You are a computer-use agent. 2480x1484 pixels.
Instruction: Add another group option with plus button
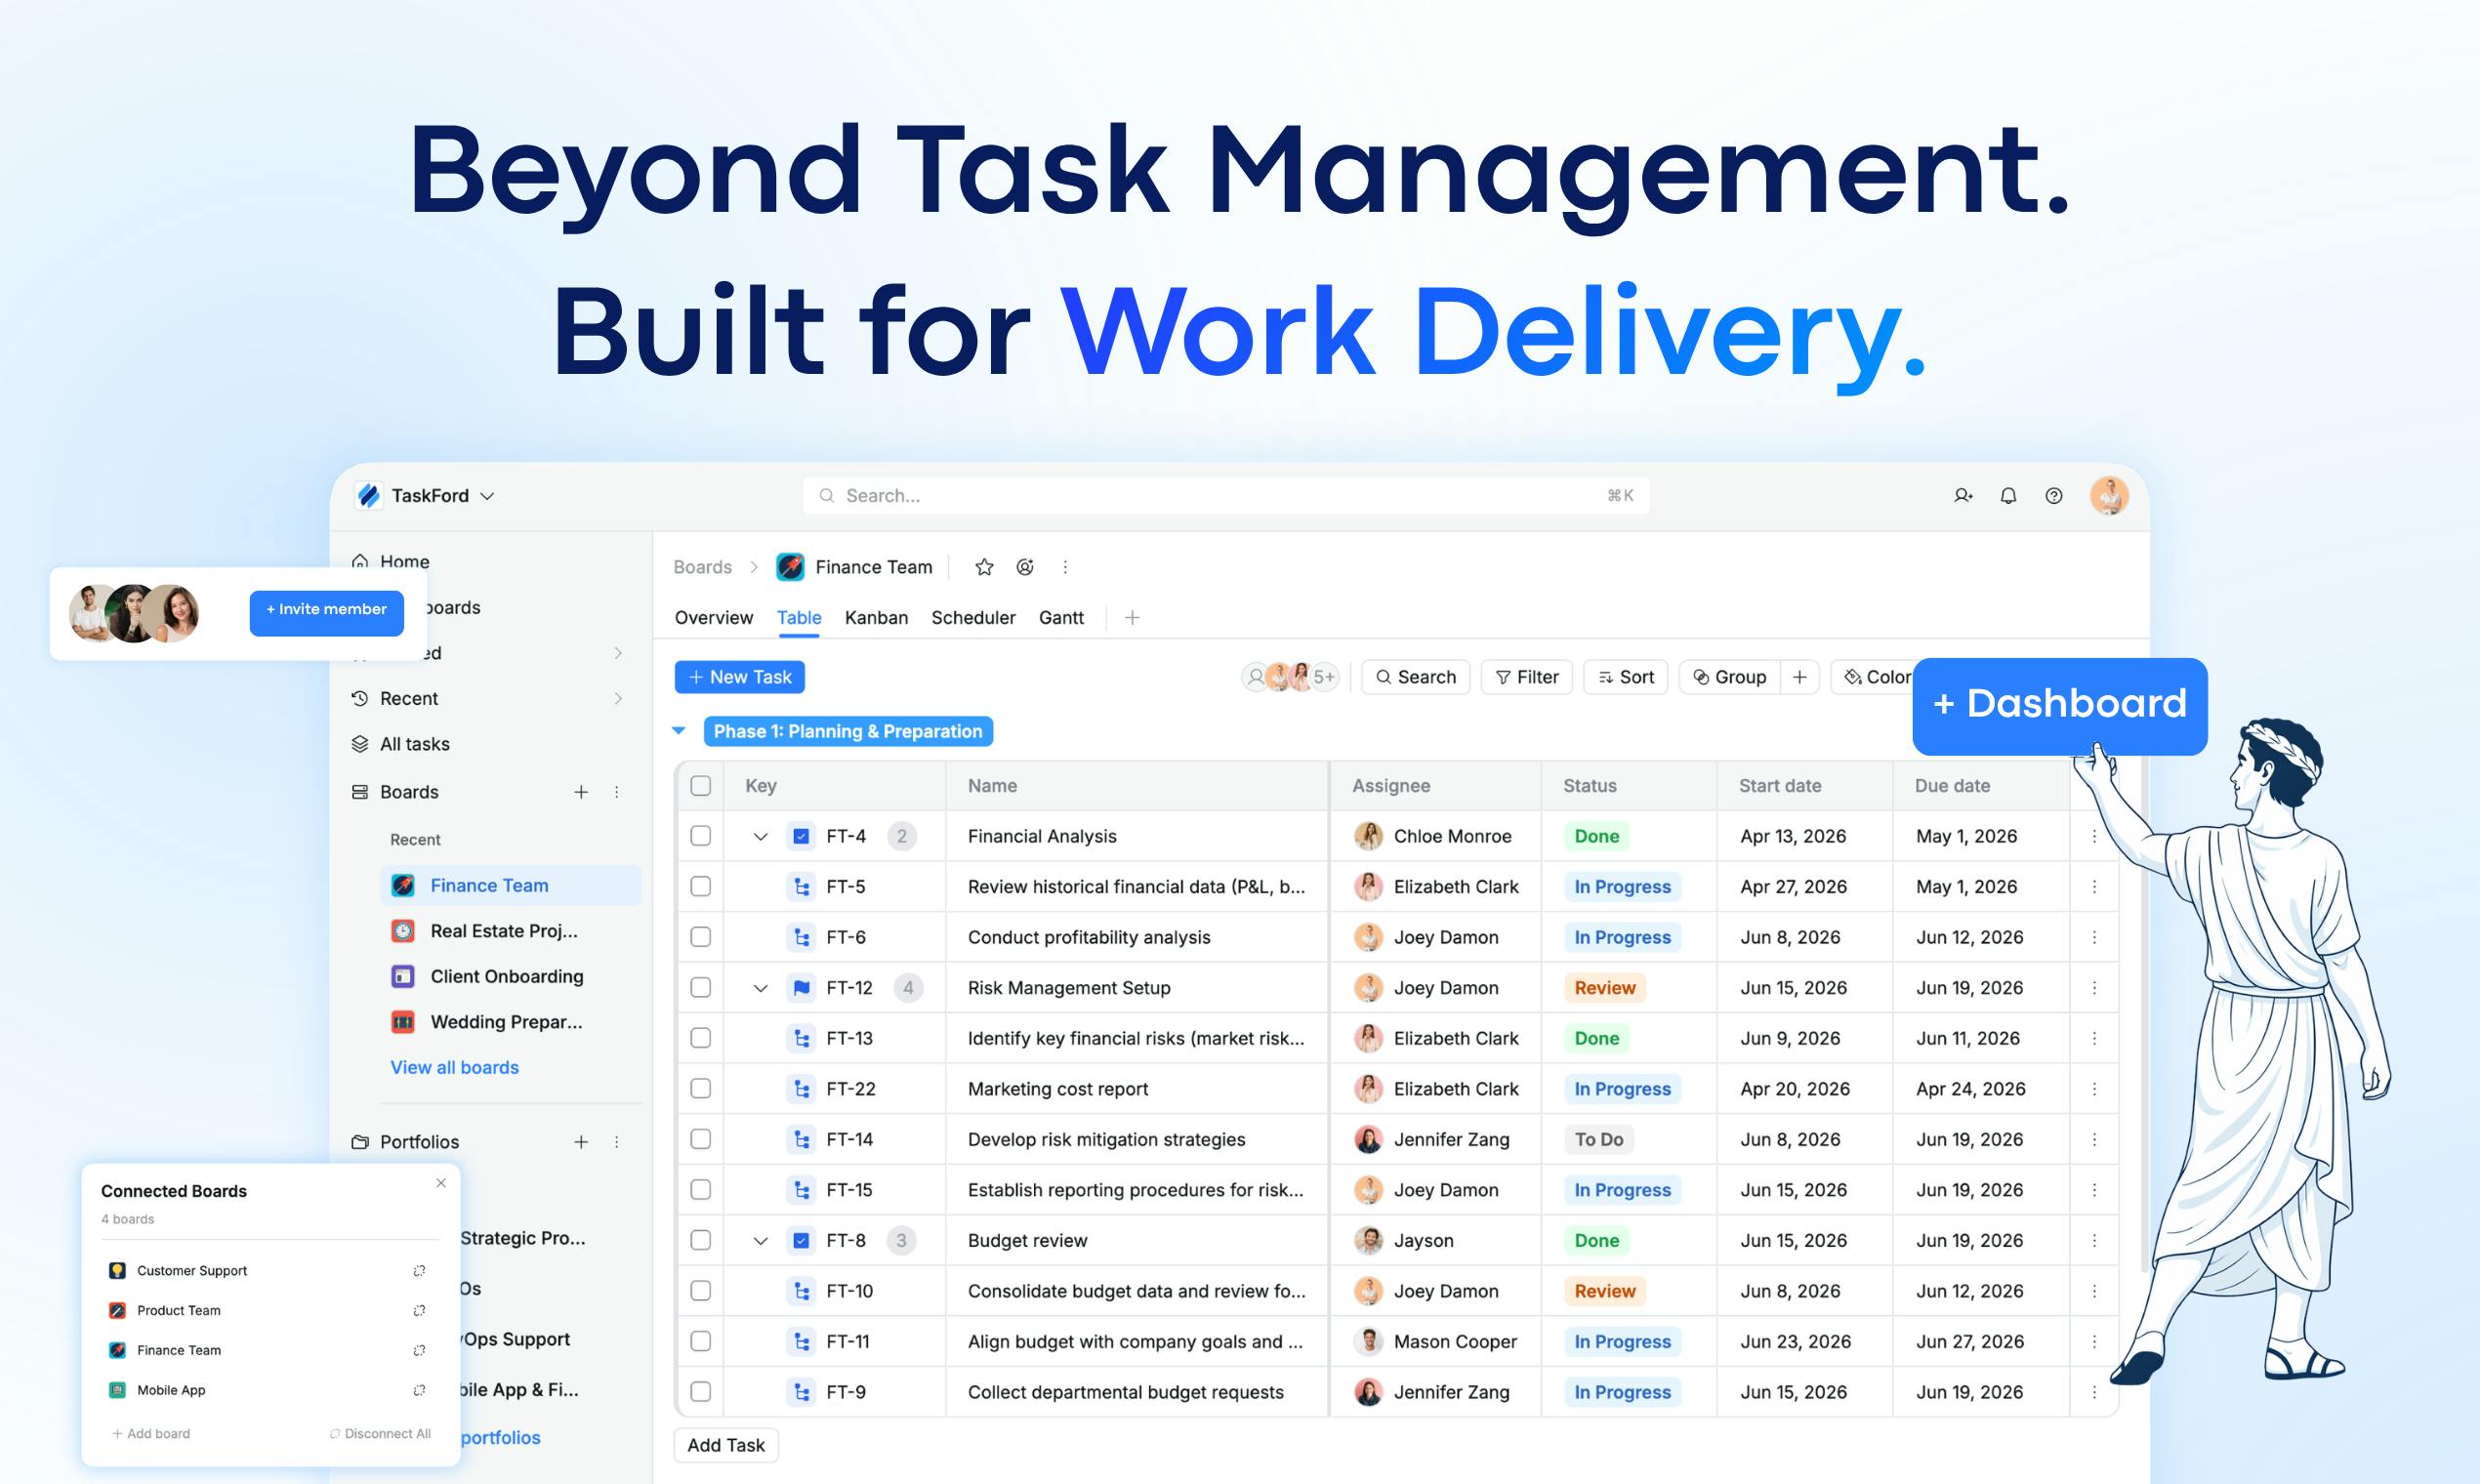(x=1800, y=677)
